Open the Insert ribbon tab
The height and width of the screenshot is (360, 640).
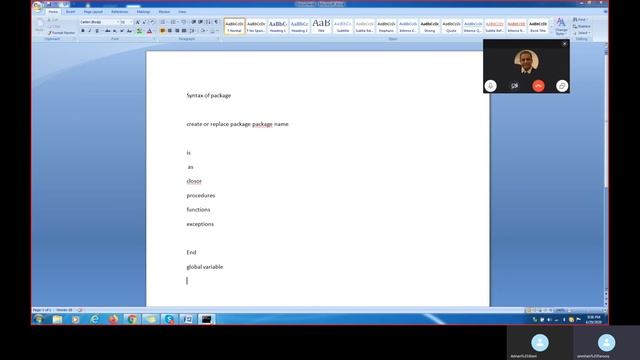click(x=71, y=12)
